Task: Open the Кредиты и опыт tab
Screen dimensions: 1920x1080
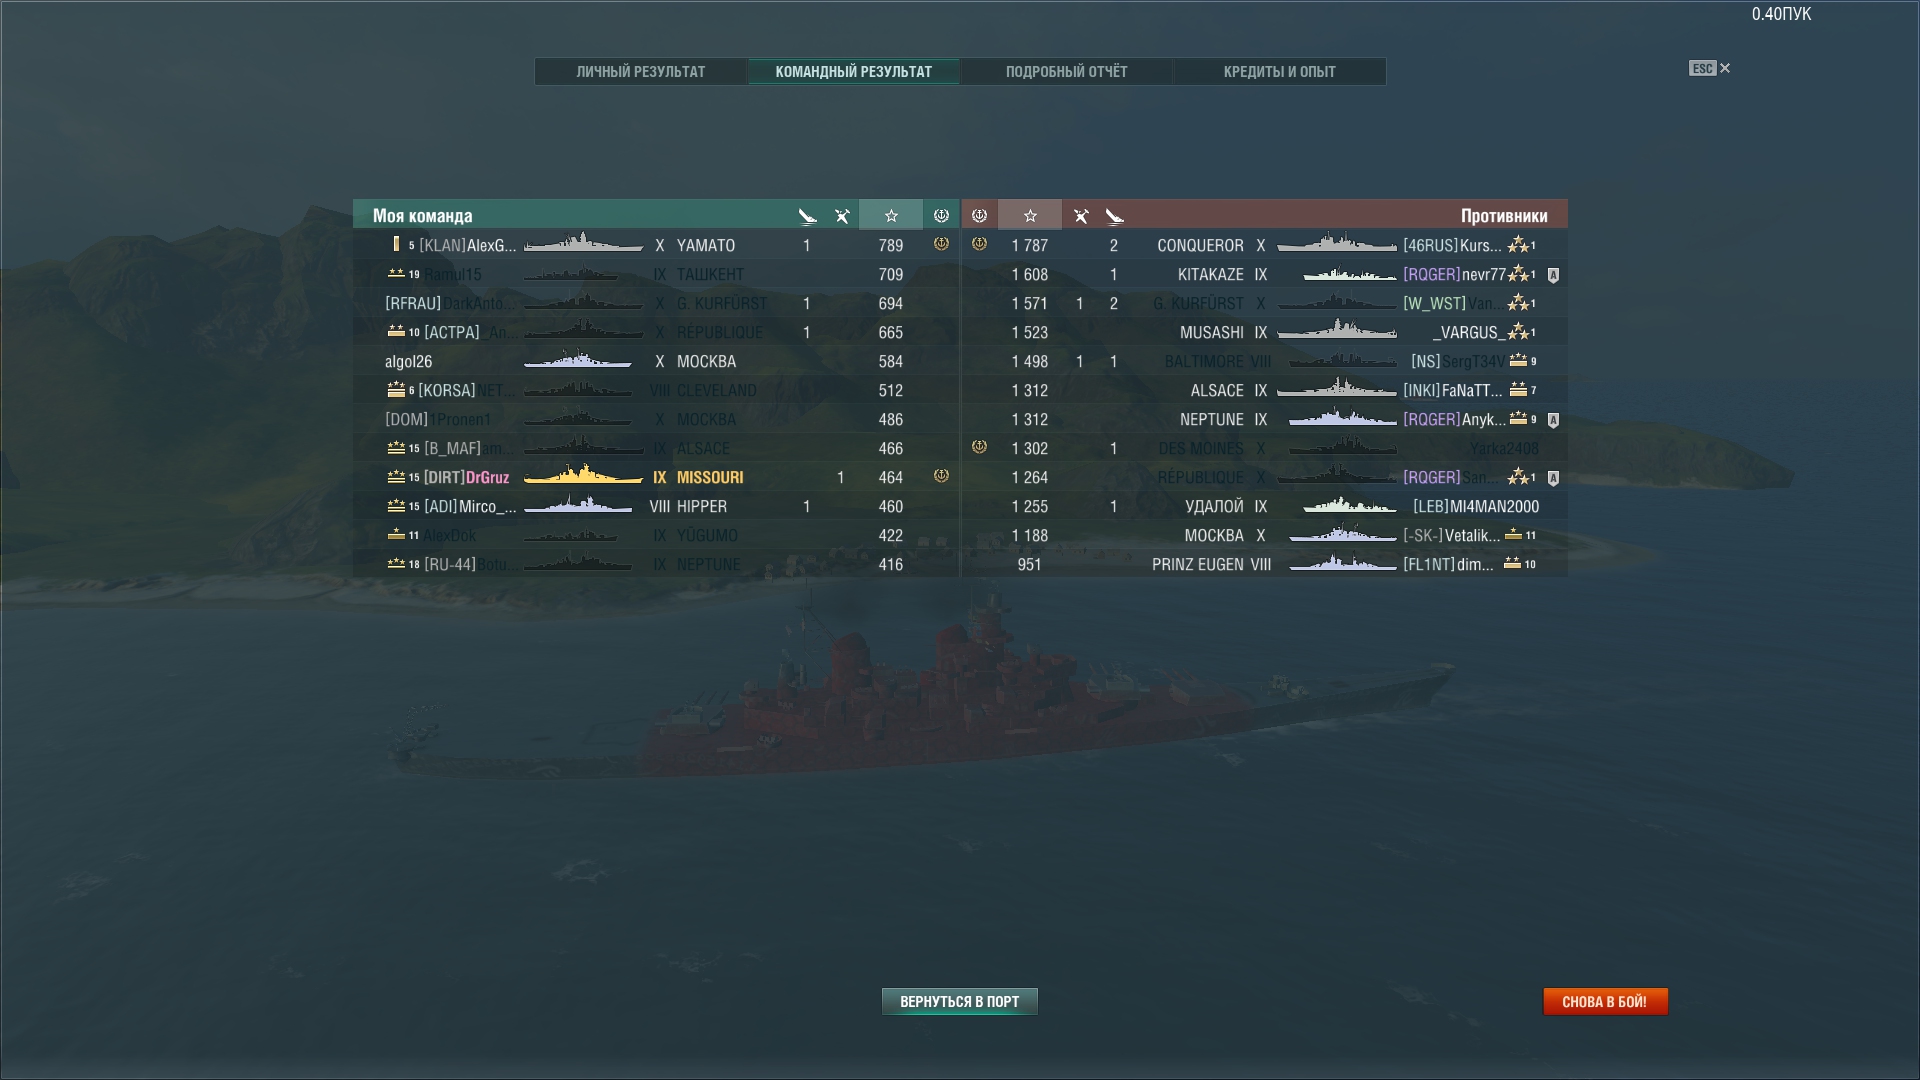Action: click(x=1279, y=72)
